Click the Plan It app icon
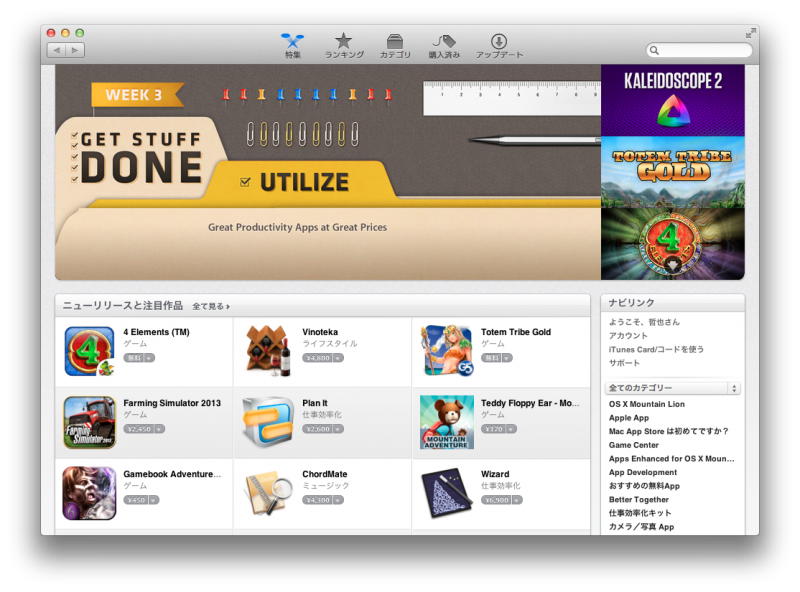The width and height of the screenshot is (800, 592). pyautogui.click(x=268, y=423)
